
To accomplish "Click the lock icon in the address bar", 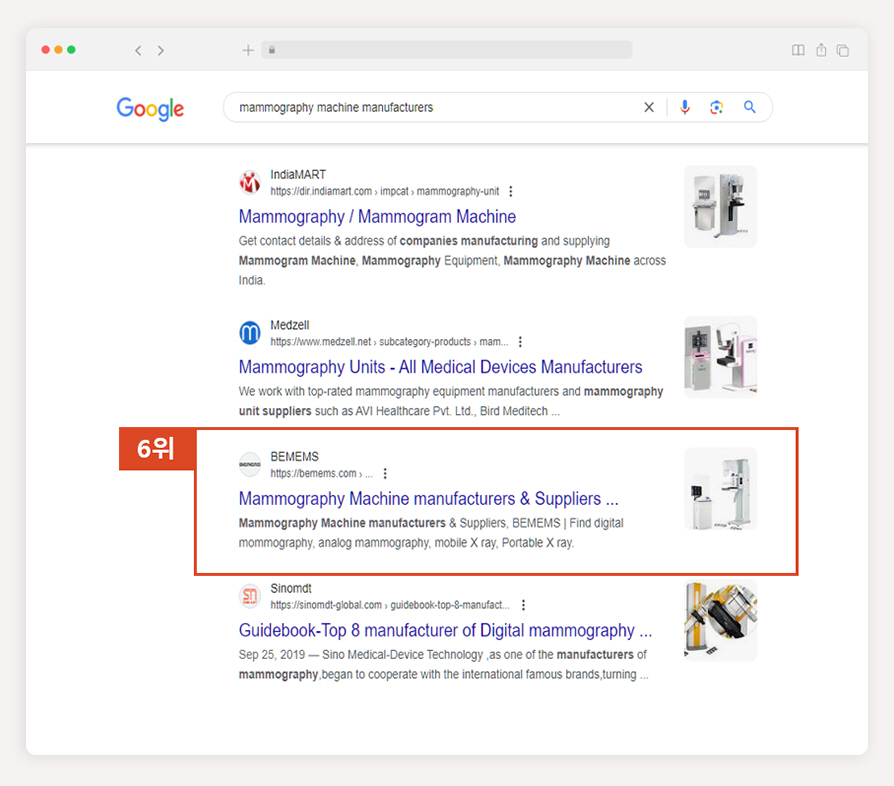I will [272, 50].
